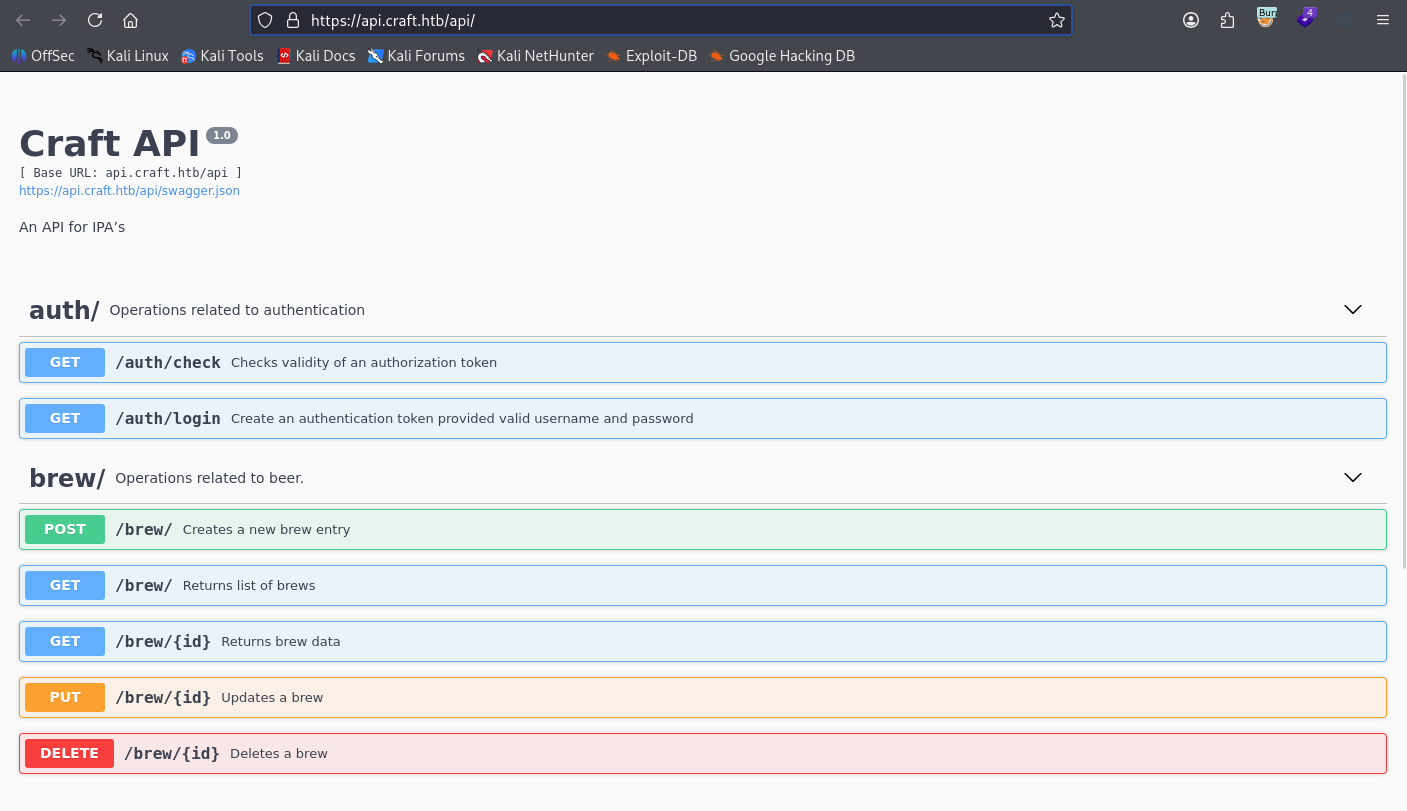This screenshot has height=811, width=1407.
Task: Click the Craft API title
Action: click(x=110, y=143)
